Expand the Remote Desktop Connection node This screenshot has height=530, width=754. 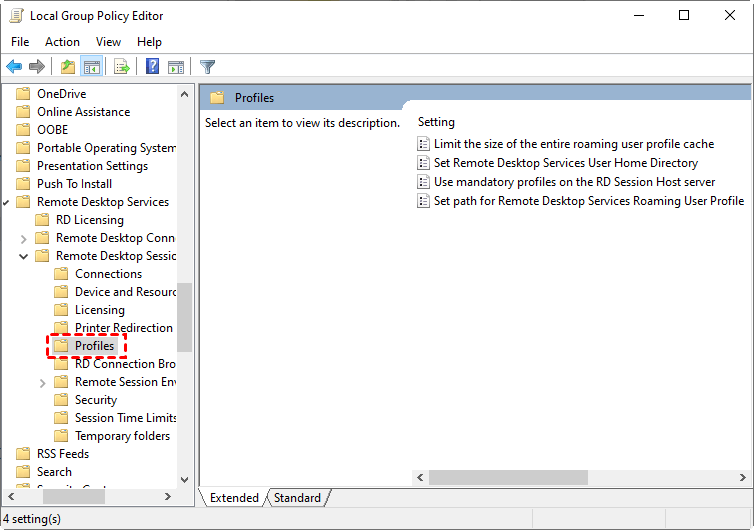point(24,238)
